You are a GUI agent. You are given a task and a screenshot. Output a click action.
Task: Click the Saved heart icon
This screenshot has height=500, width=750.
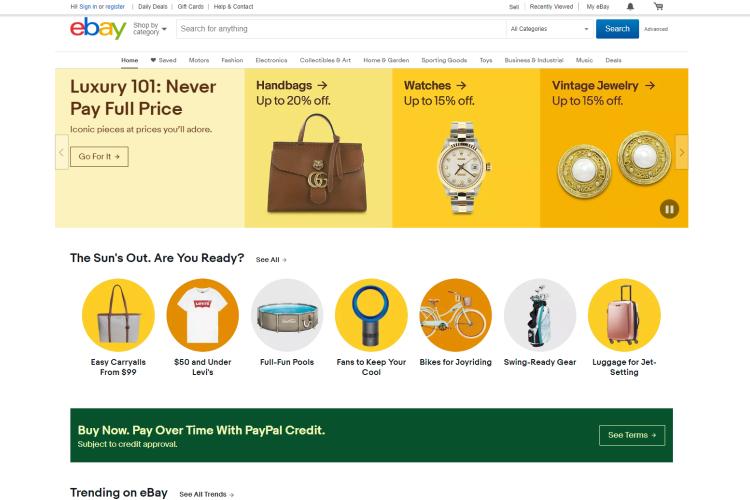click(x=153, y=60)
